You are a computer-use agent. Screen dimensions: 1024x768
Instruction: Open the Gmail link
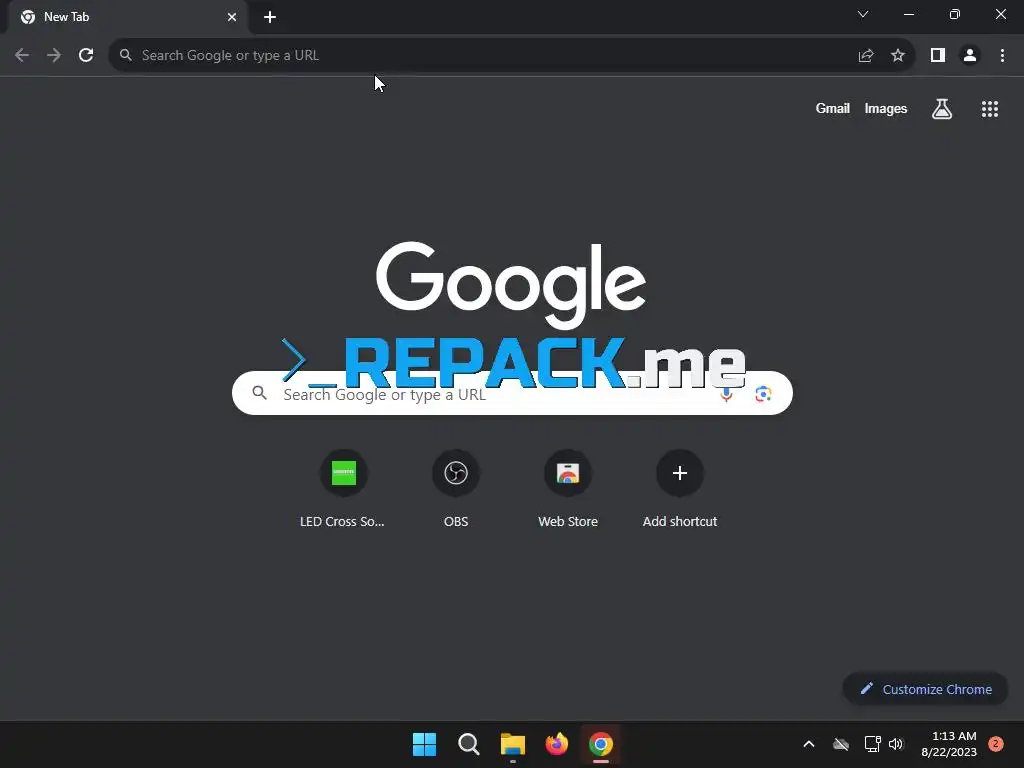click(x=833, y=108)
